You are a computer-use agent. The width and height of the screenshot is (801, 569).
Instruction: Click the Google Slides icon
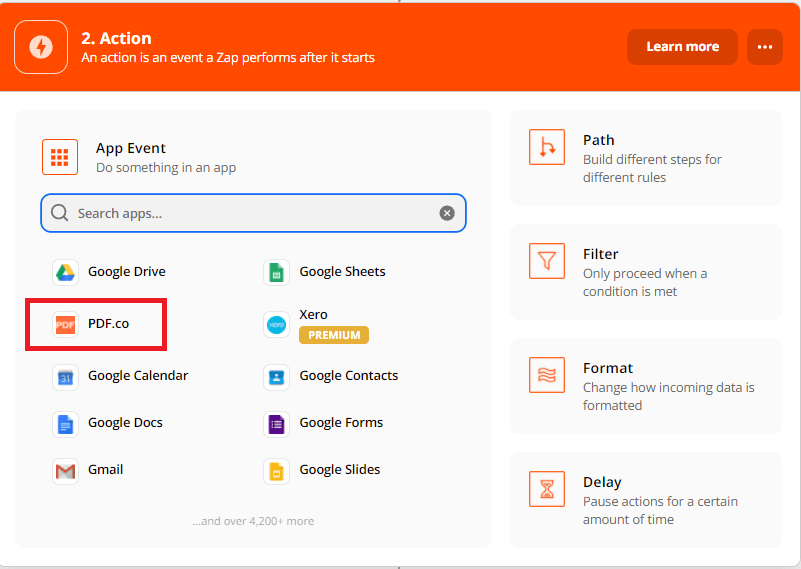277,471
